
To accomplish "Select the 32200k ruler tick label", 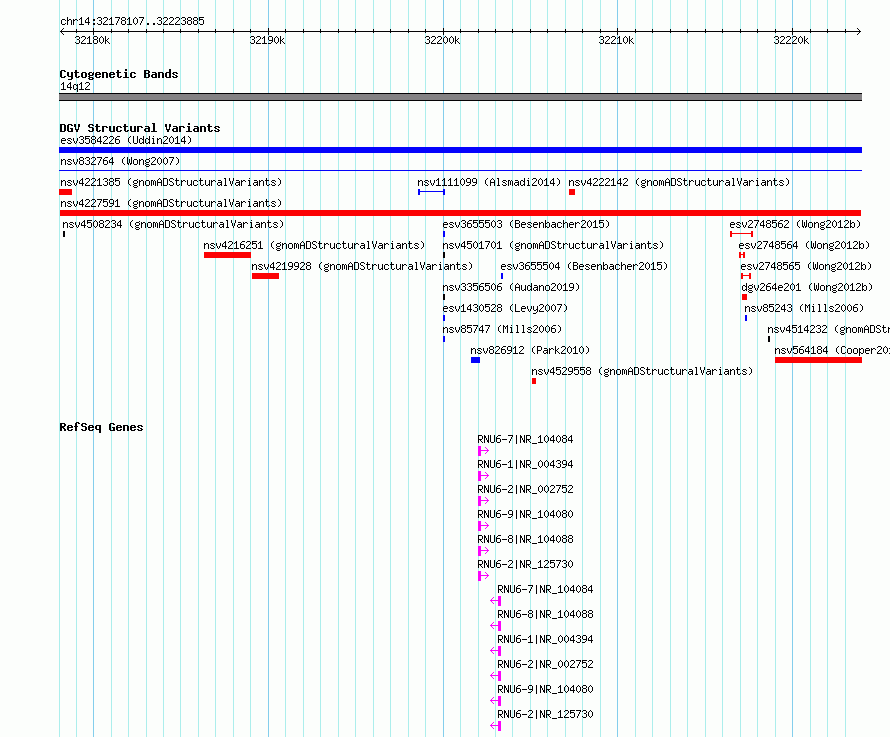I will [x=442, y=40].
